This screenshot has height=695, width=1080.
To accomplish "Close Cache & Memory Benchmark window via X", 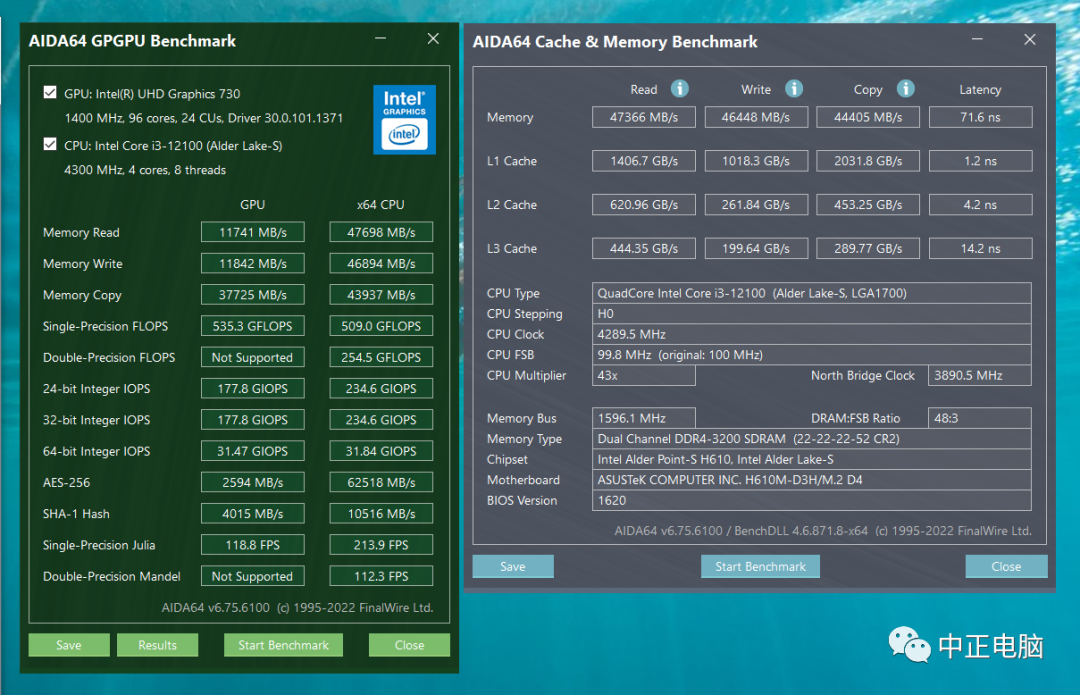I will (1030, 39).
